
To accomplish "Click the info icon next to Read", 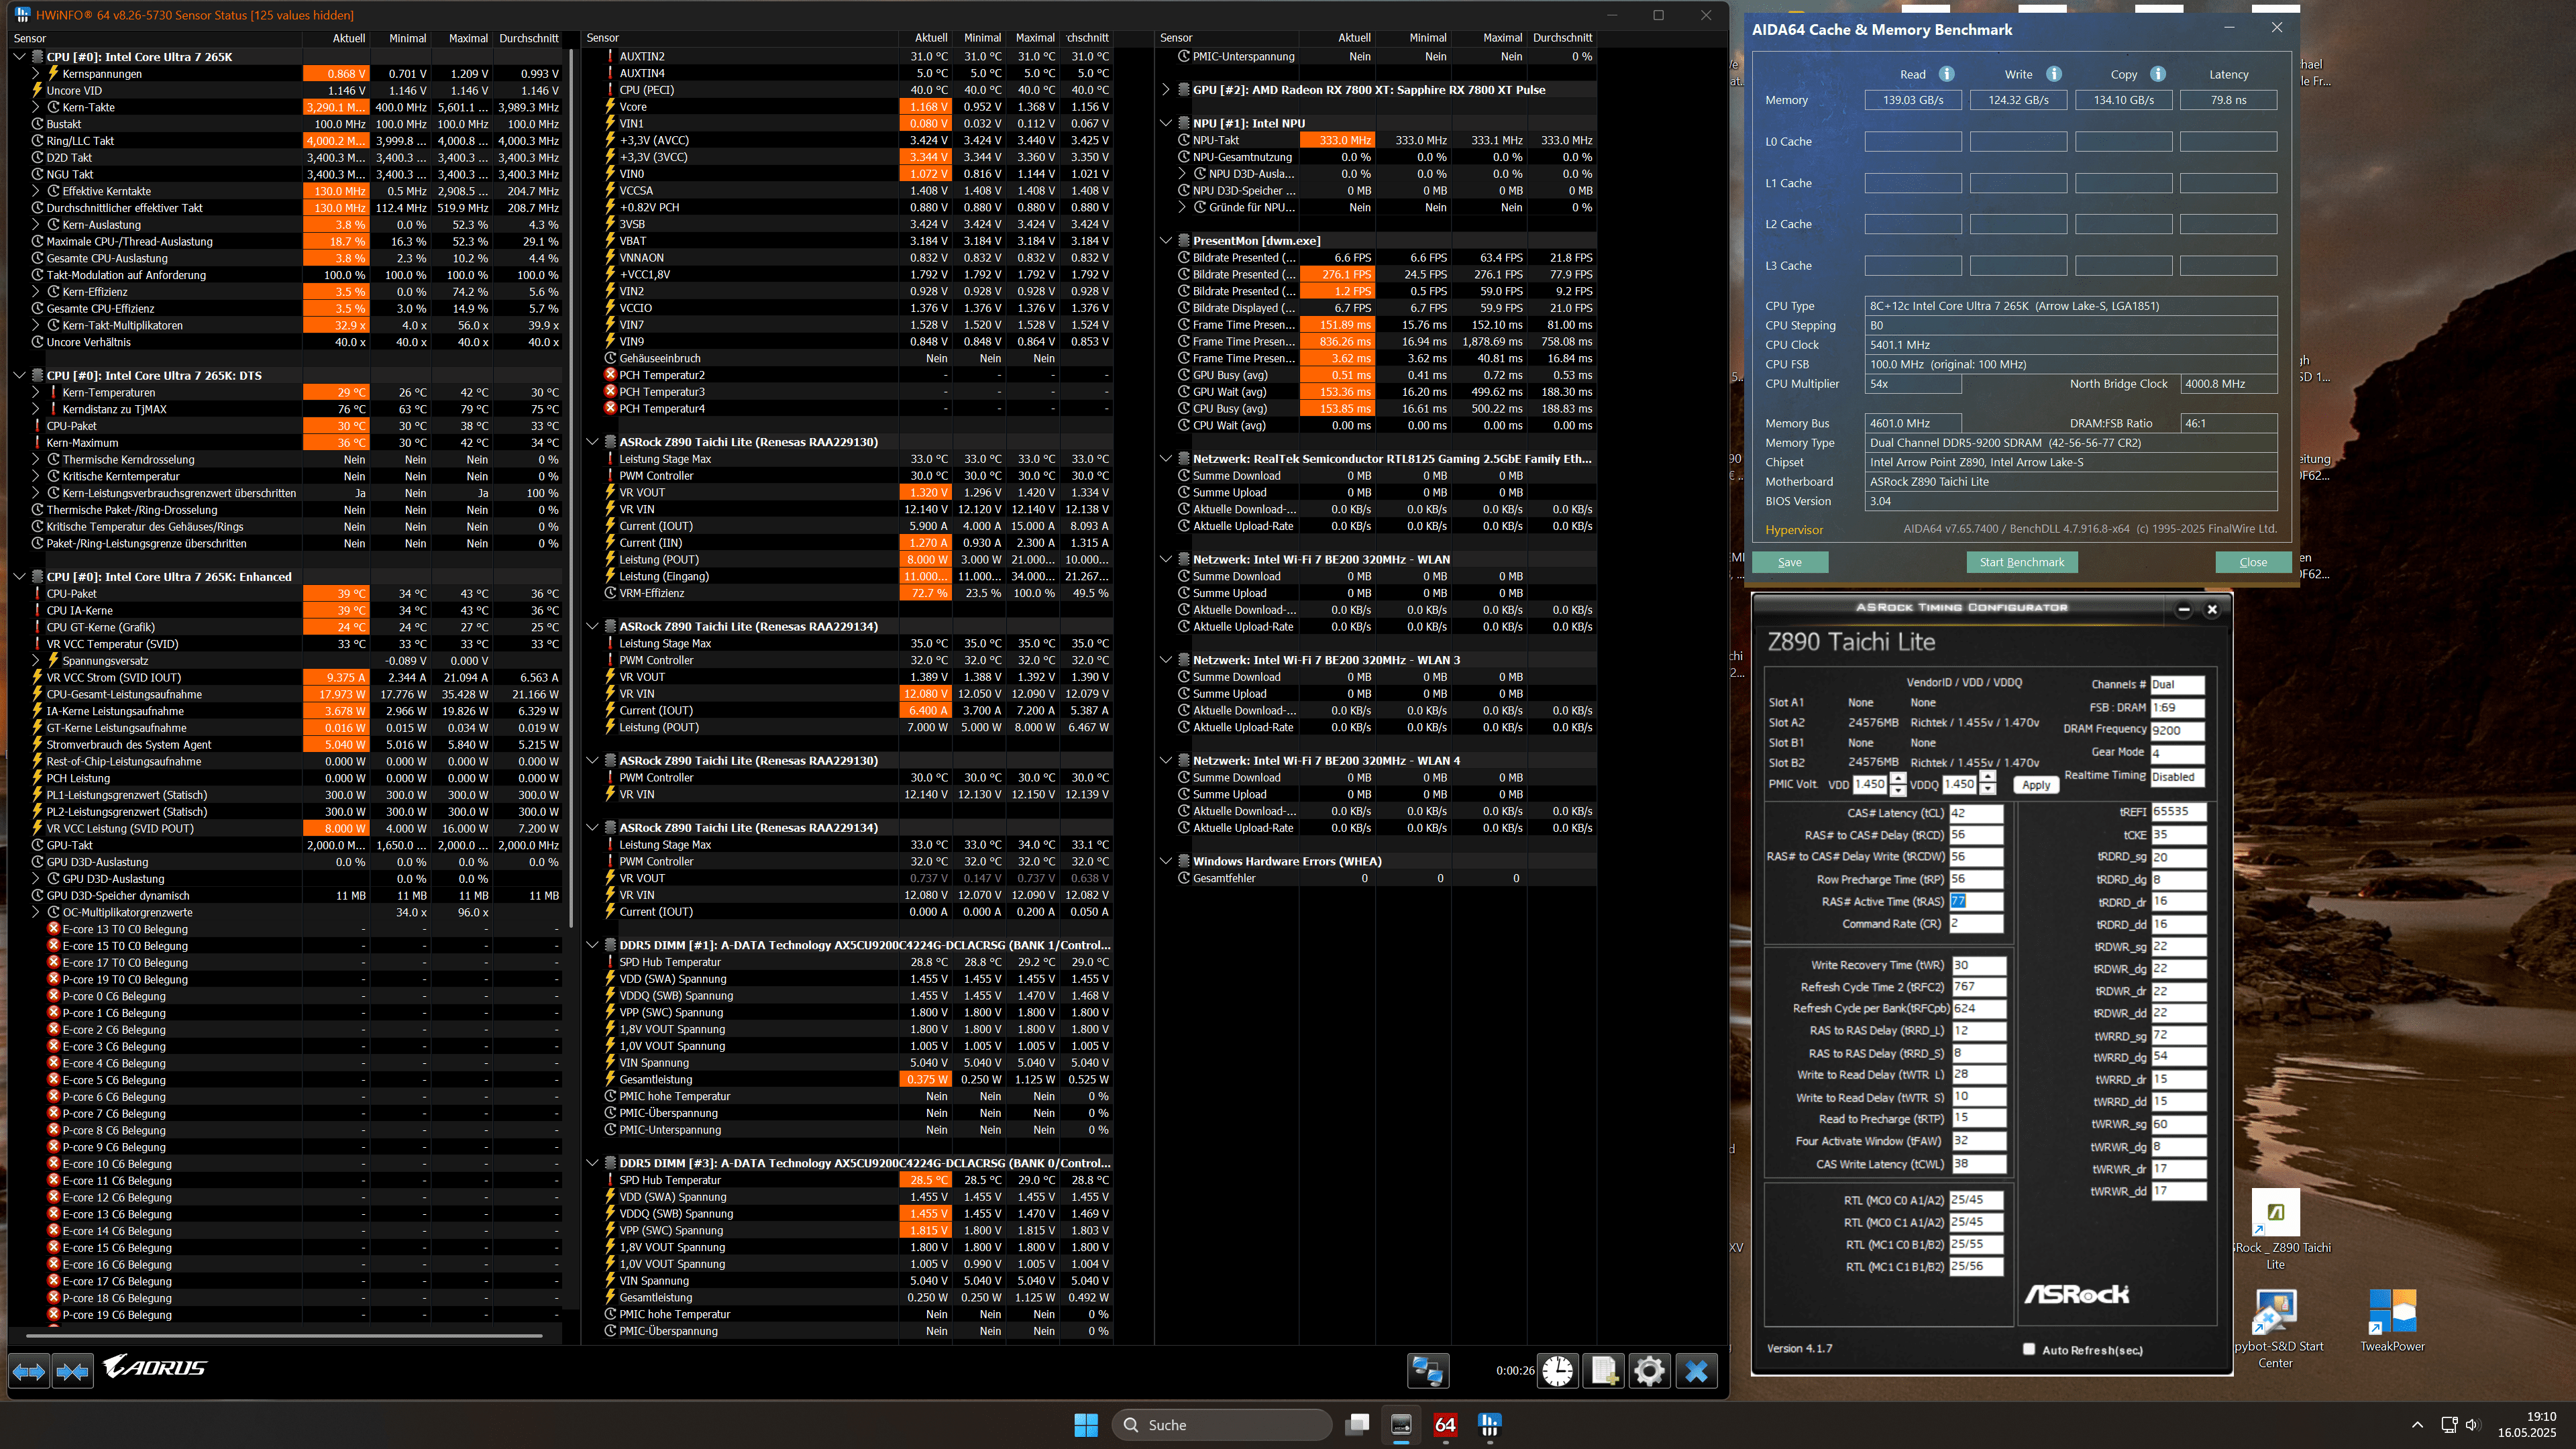I will [x=1946, y=74].
